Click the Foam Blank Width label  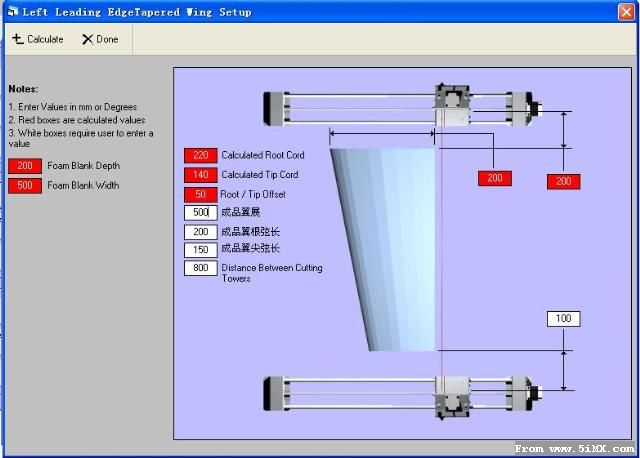coord(83,185)
